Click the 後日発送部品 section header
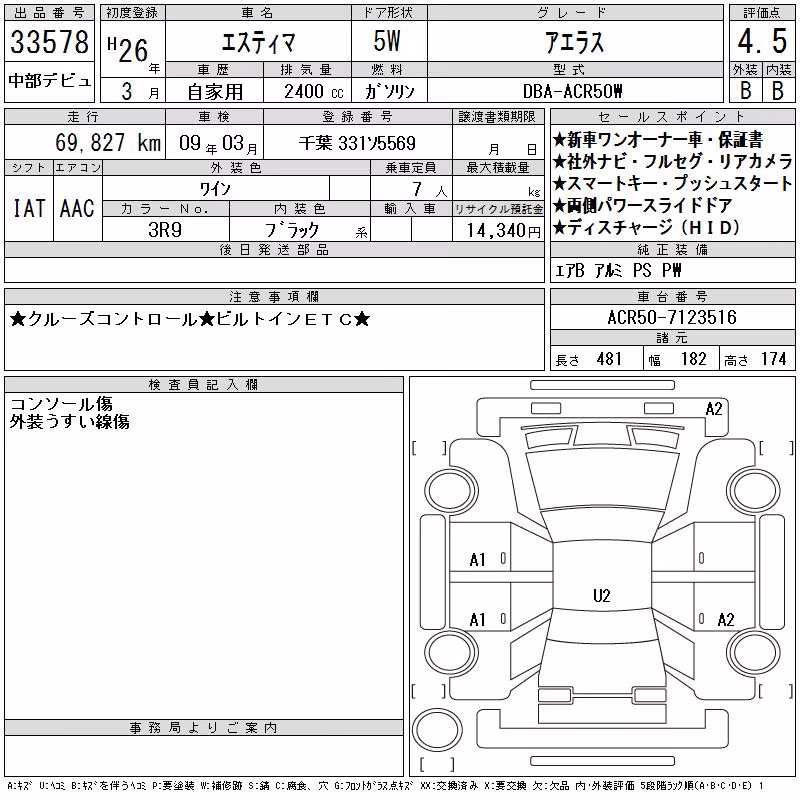Viewport: 800px width, 800px height. [x=274, y=250]
